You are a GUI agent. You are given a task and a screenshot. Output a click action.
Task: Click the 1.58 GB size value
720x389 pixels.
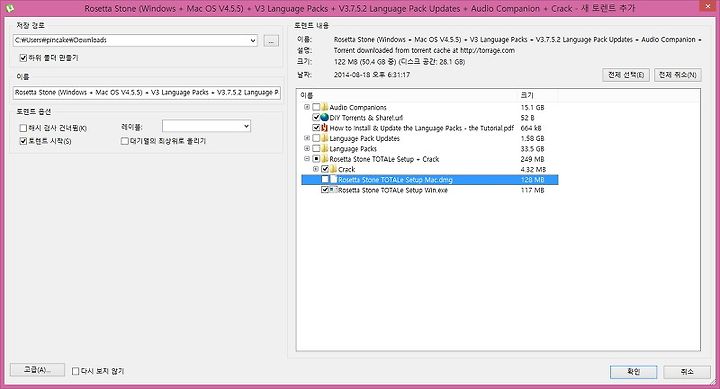[x=532, y=138]
